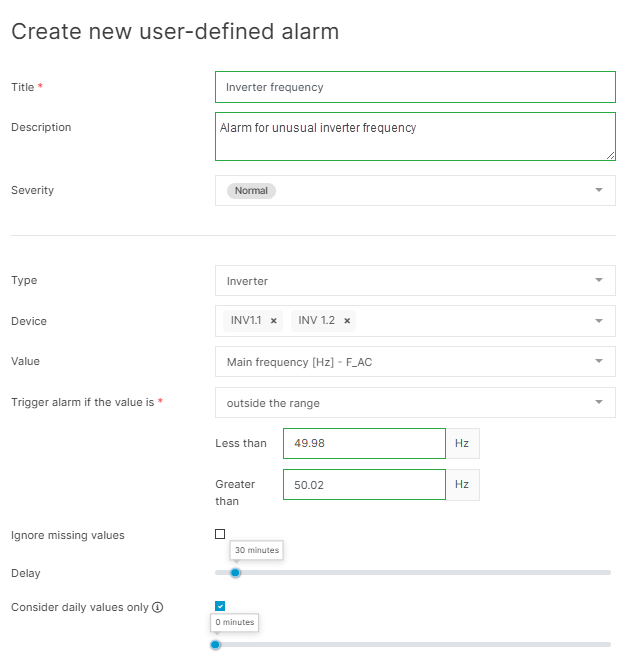
Task: Click info icon beside Consider daily values only
Action: tap(157, 607)
